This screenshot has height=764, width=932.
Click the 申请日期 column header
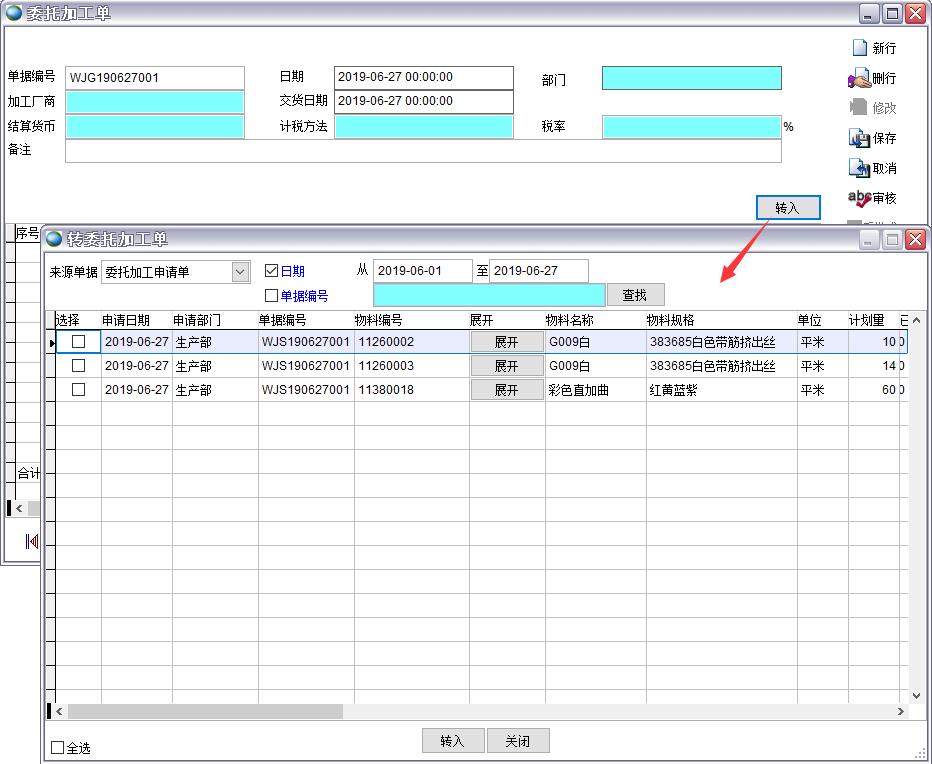(126, 320)
